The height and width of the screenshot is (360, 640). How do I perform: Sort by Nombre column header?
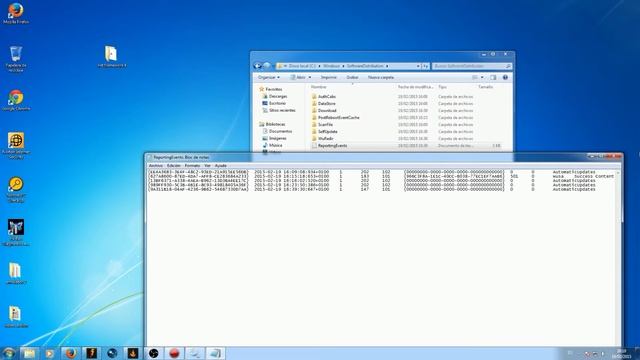318,87
